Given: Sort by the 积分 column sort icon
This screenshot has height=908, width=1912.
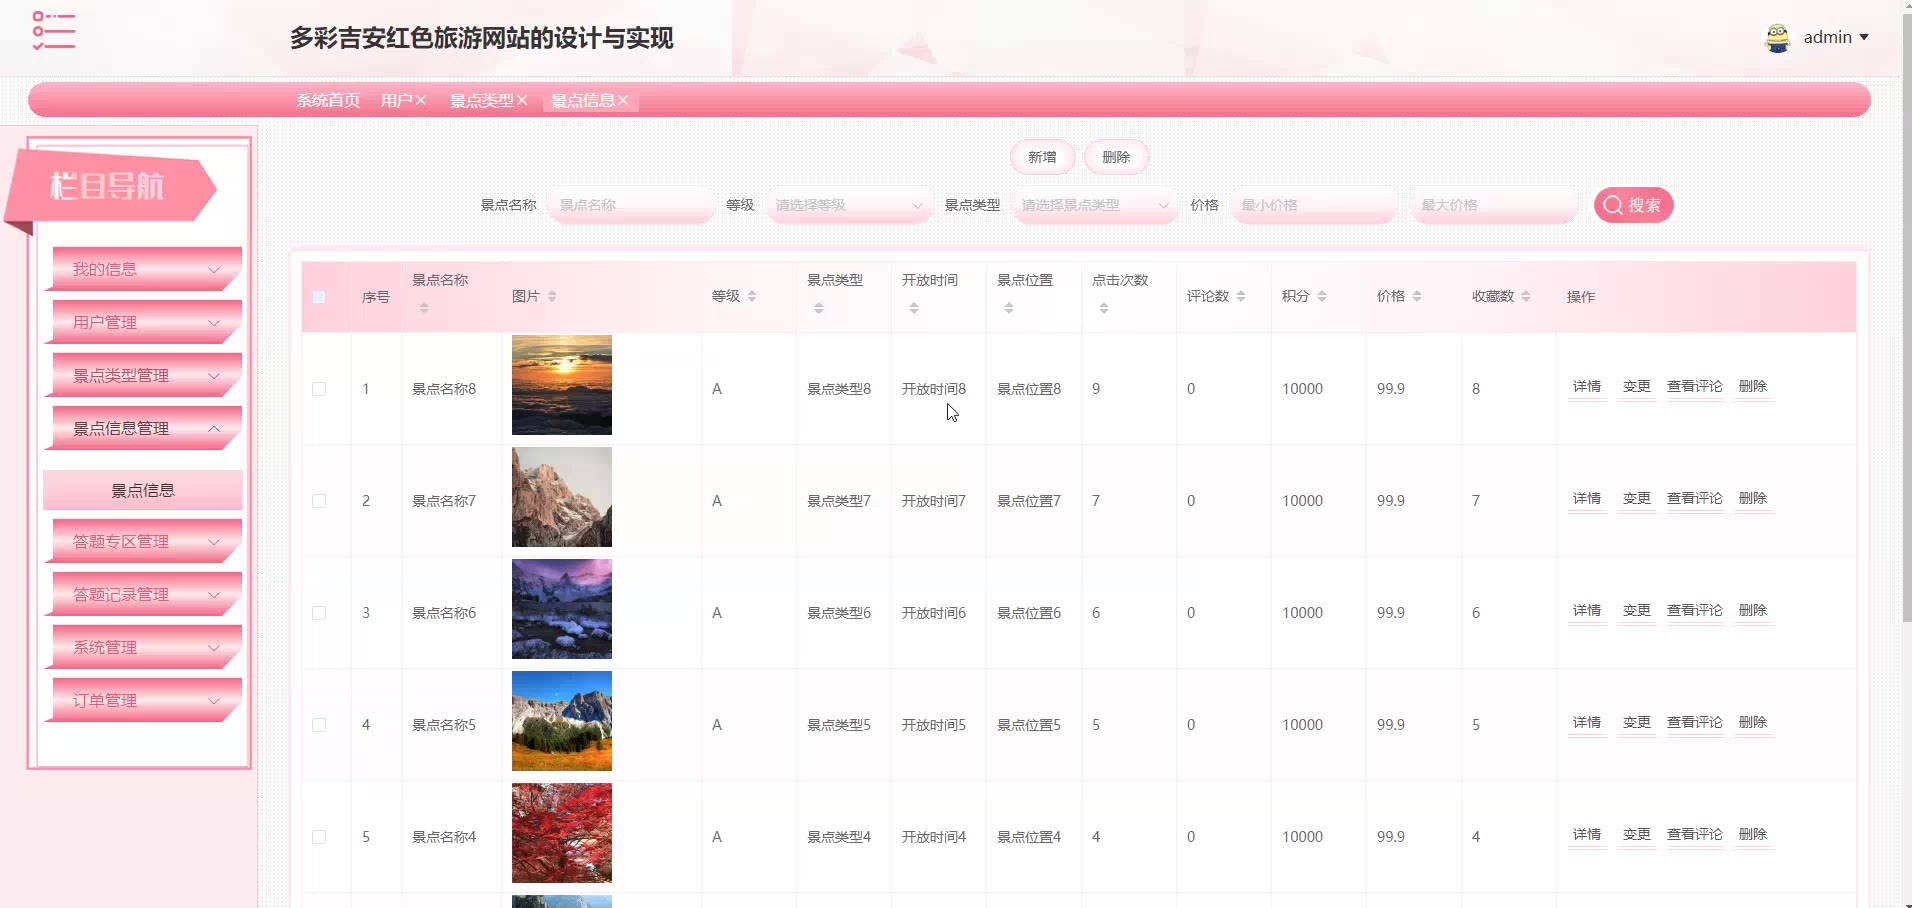Looking at the screenshot, I should pyautogui.click(x=1322, y=296).
